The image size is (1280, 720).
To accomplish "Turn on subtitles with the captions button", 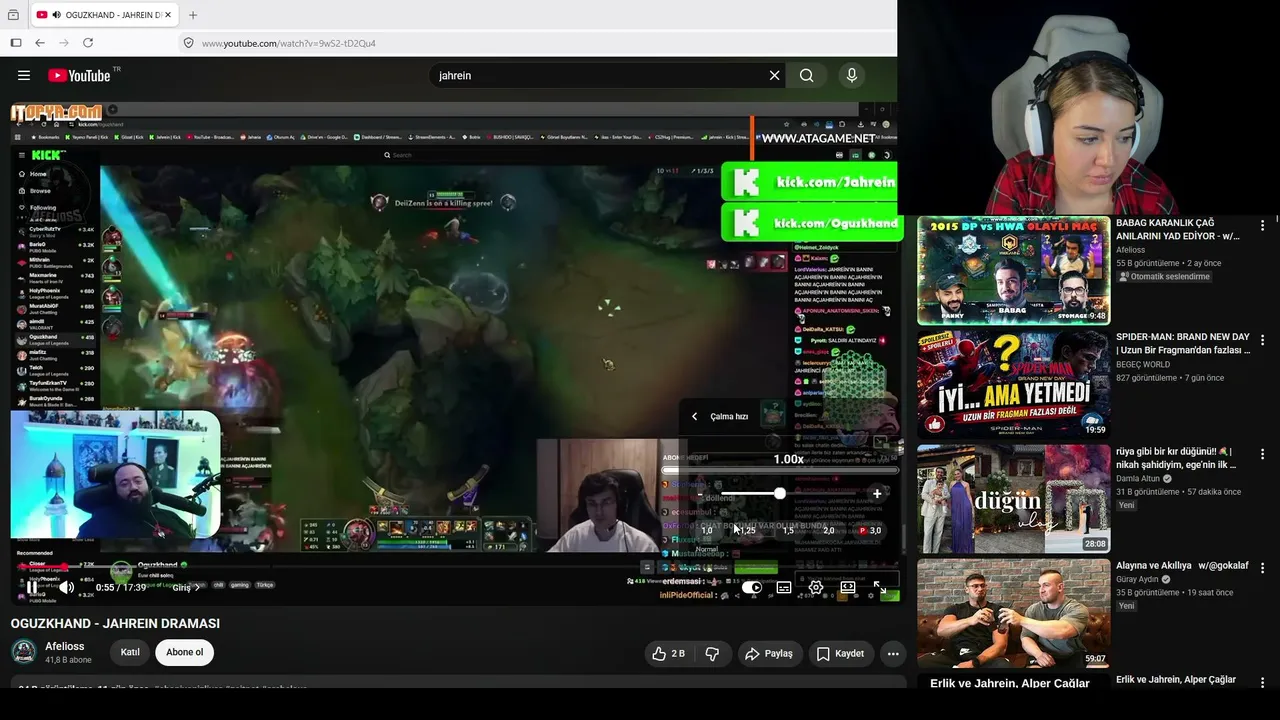I will coord(784,588).
